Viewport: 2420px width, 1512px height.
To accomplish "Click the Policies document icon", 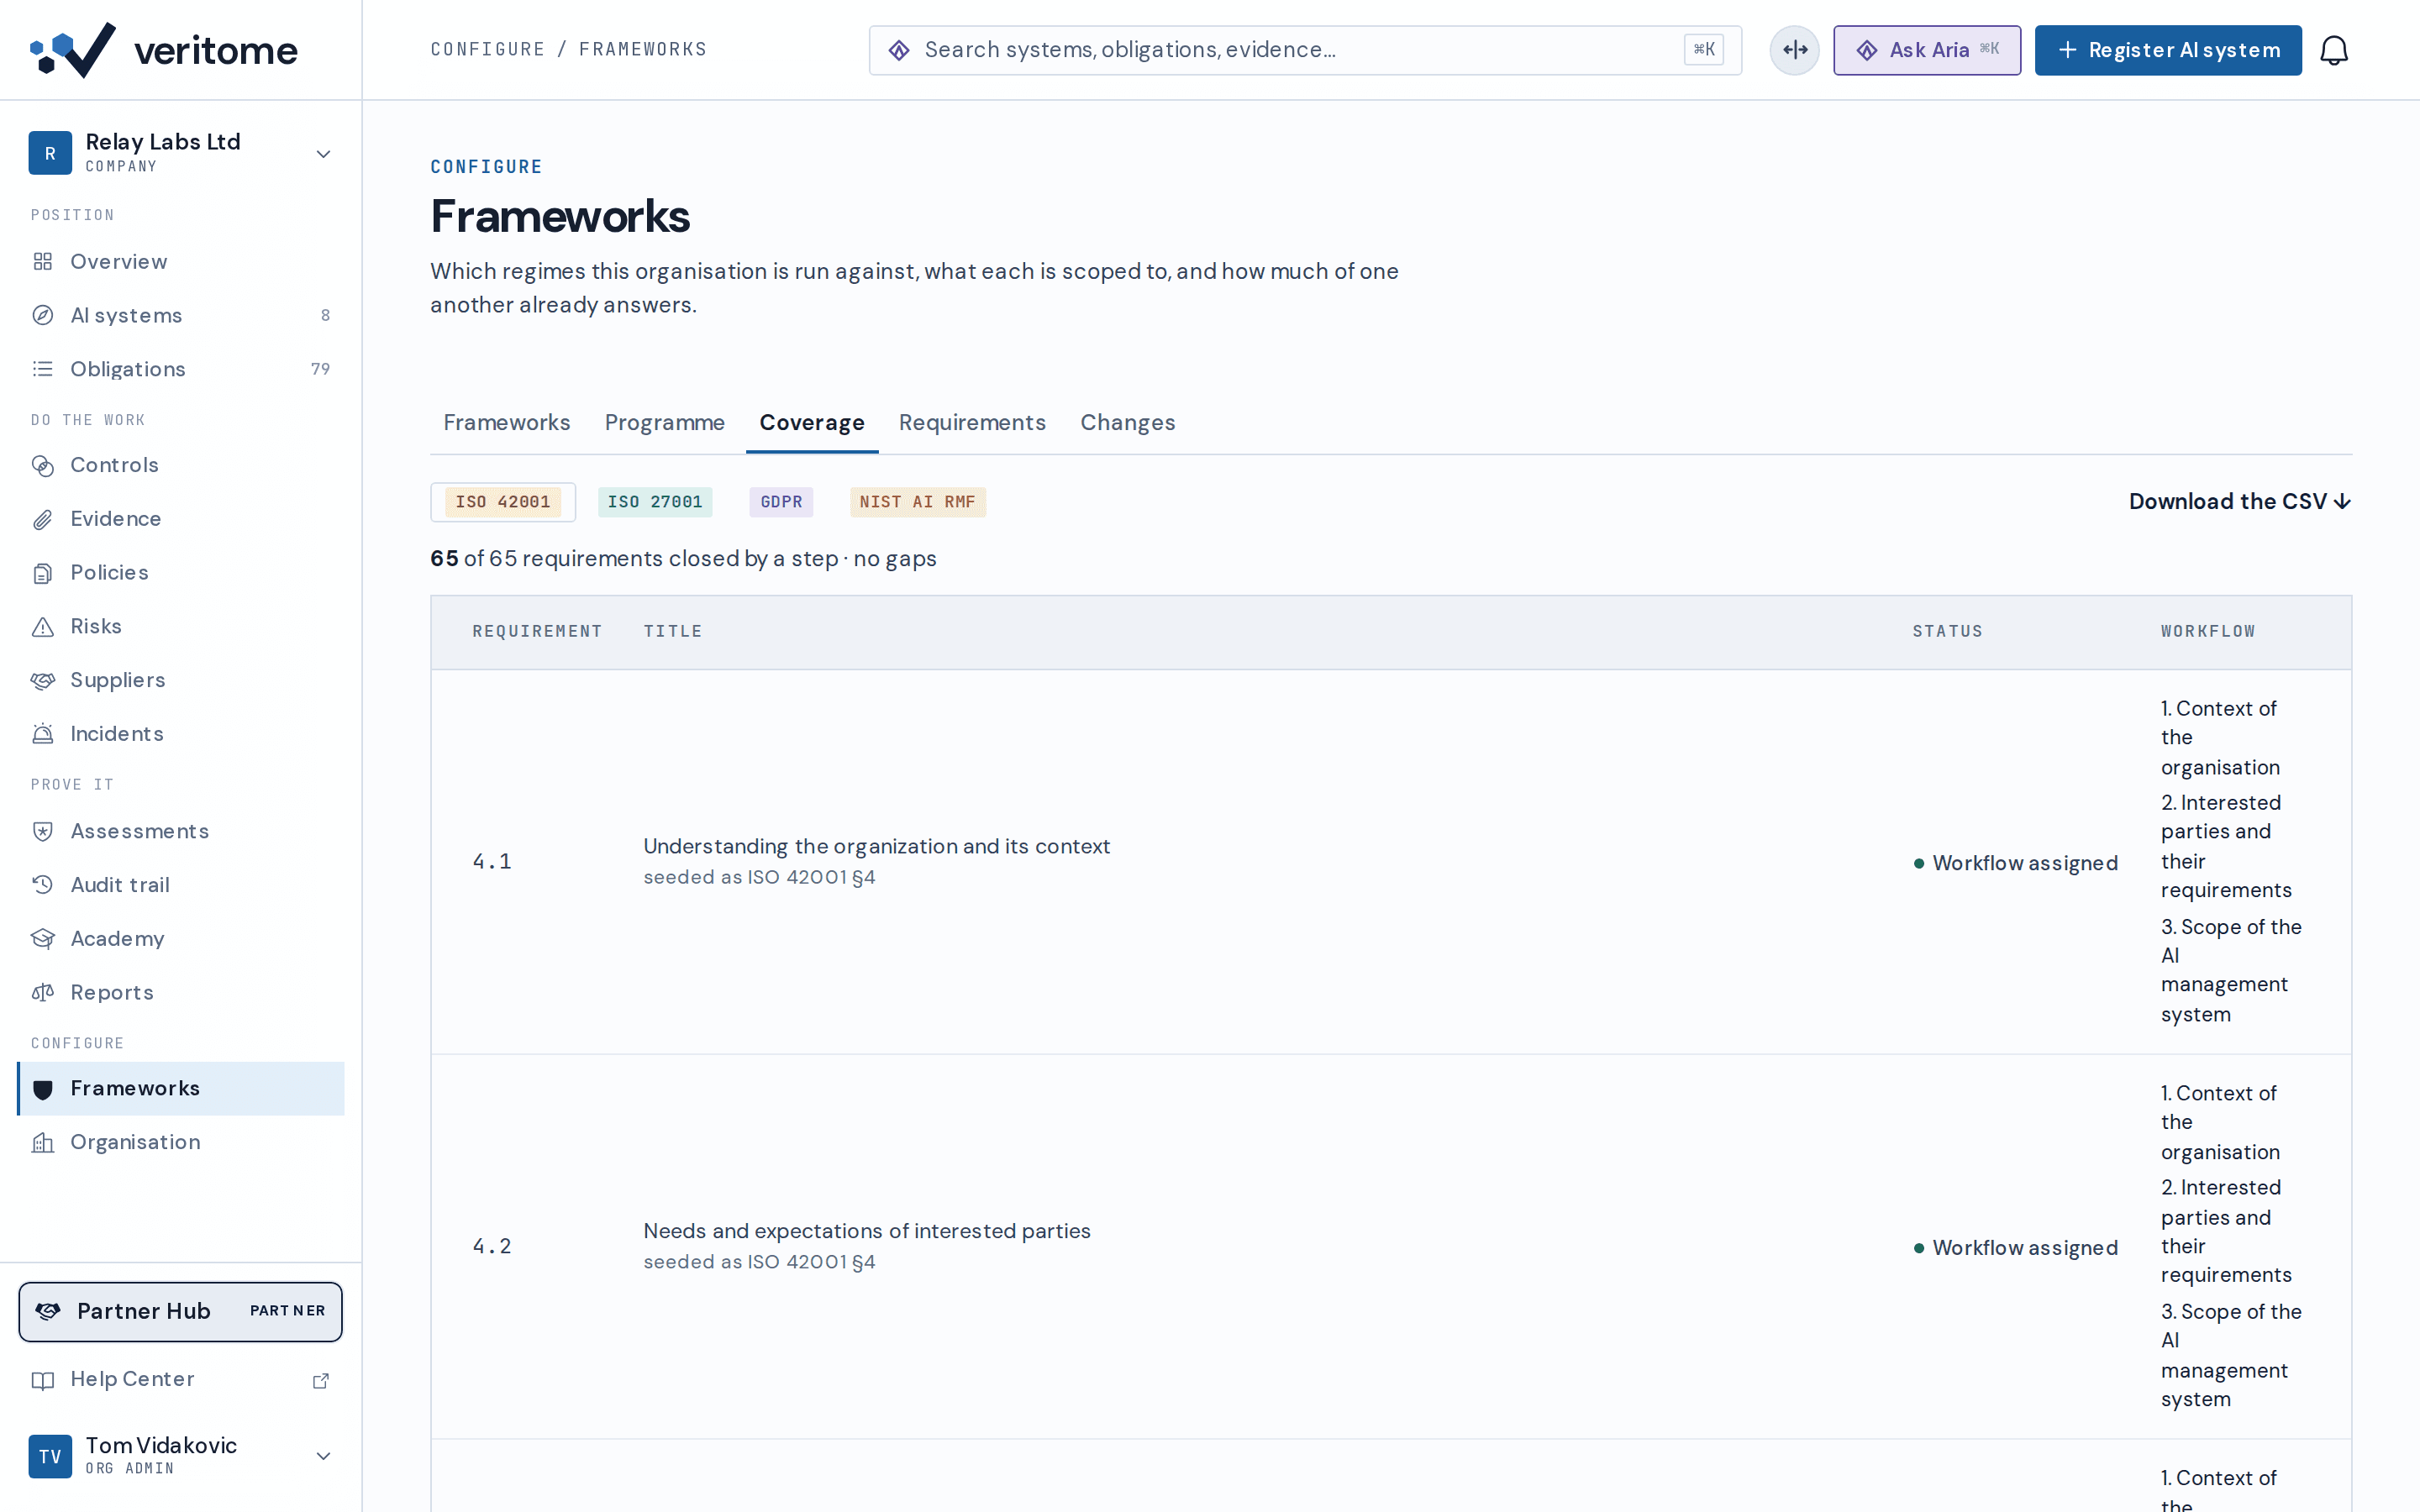I will 42,573.
